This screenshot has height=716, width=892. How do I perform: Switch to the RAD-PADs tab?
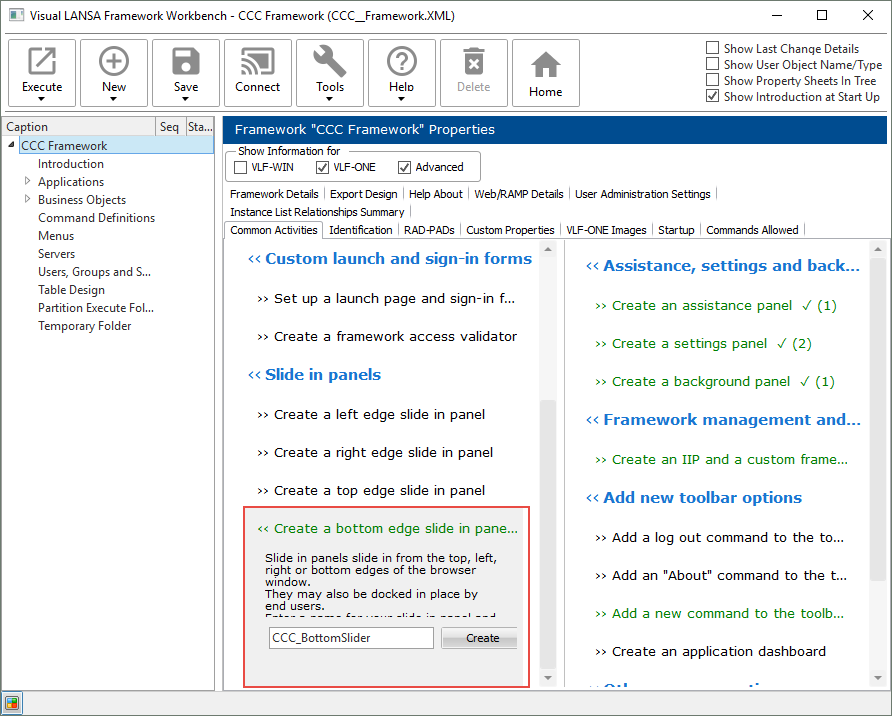click(x=429, y=230)
